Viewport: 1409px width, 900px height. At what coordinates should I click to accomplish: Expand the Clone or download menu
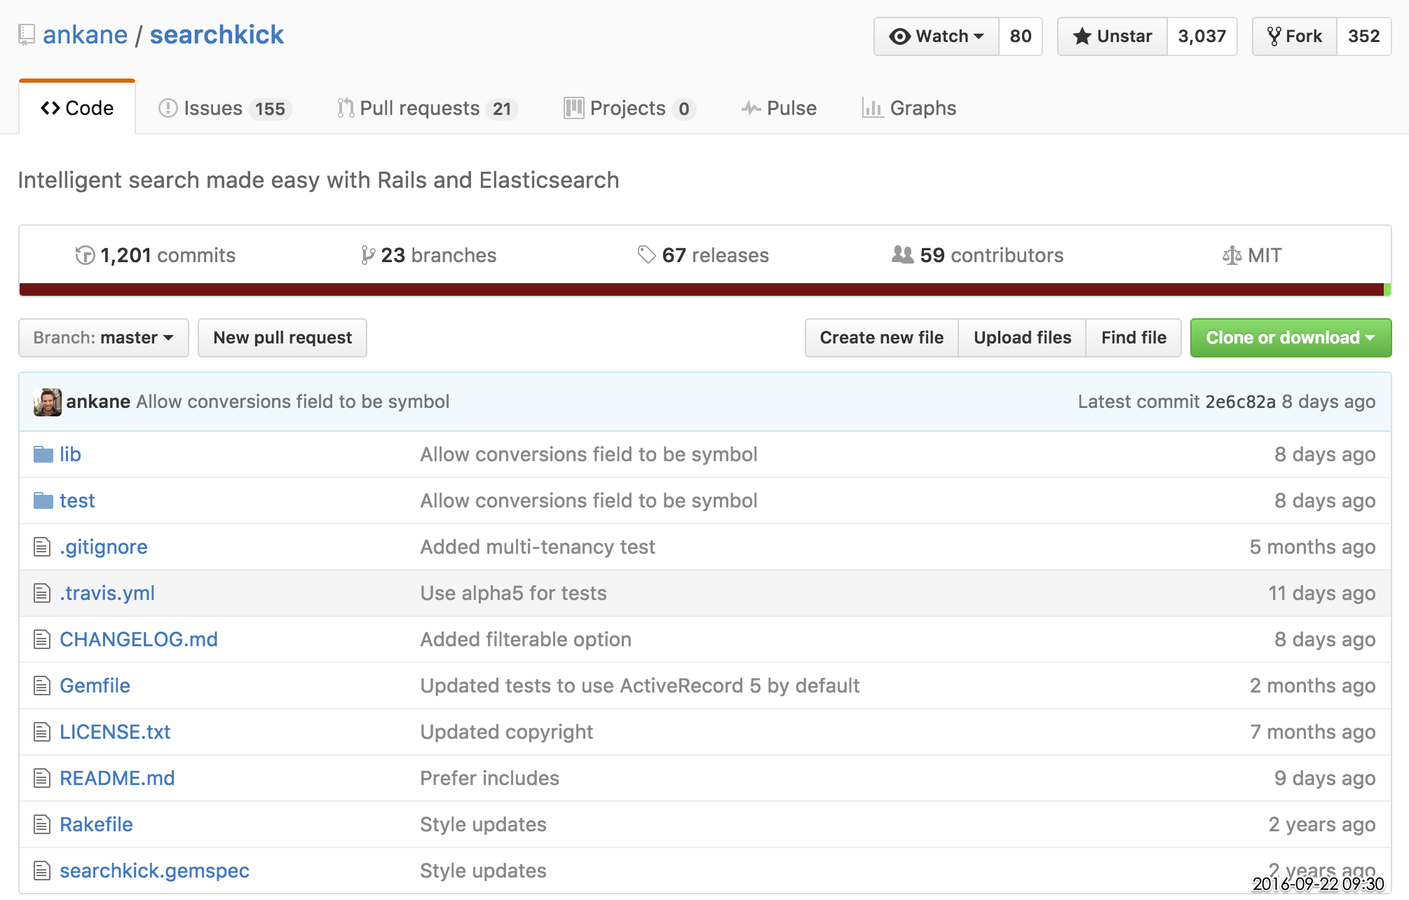point(1290,338)
